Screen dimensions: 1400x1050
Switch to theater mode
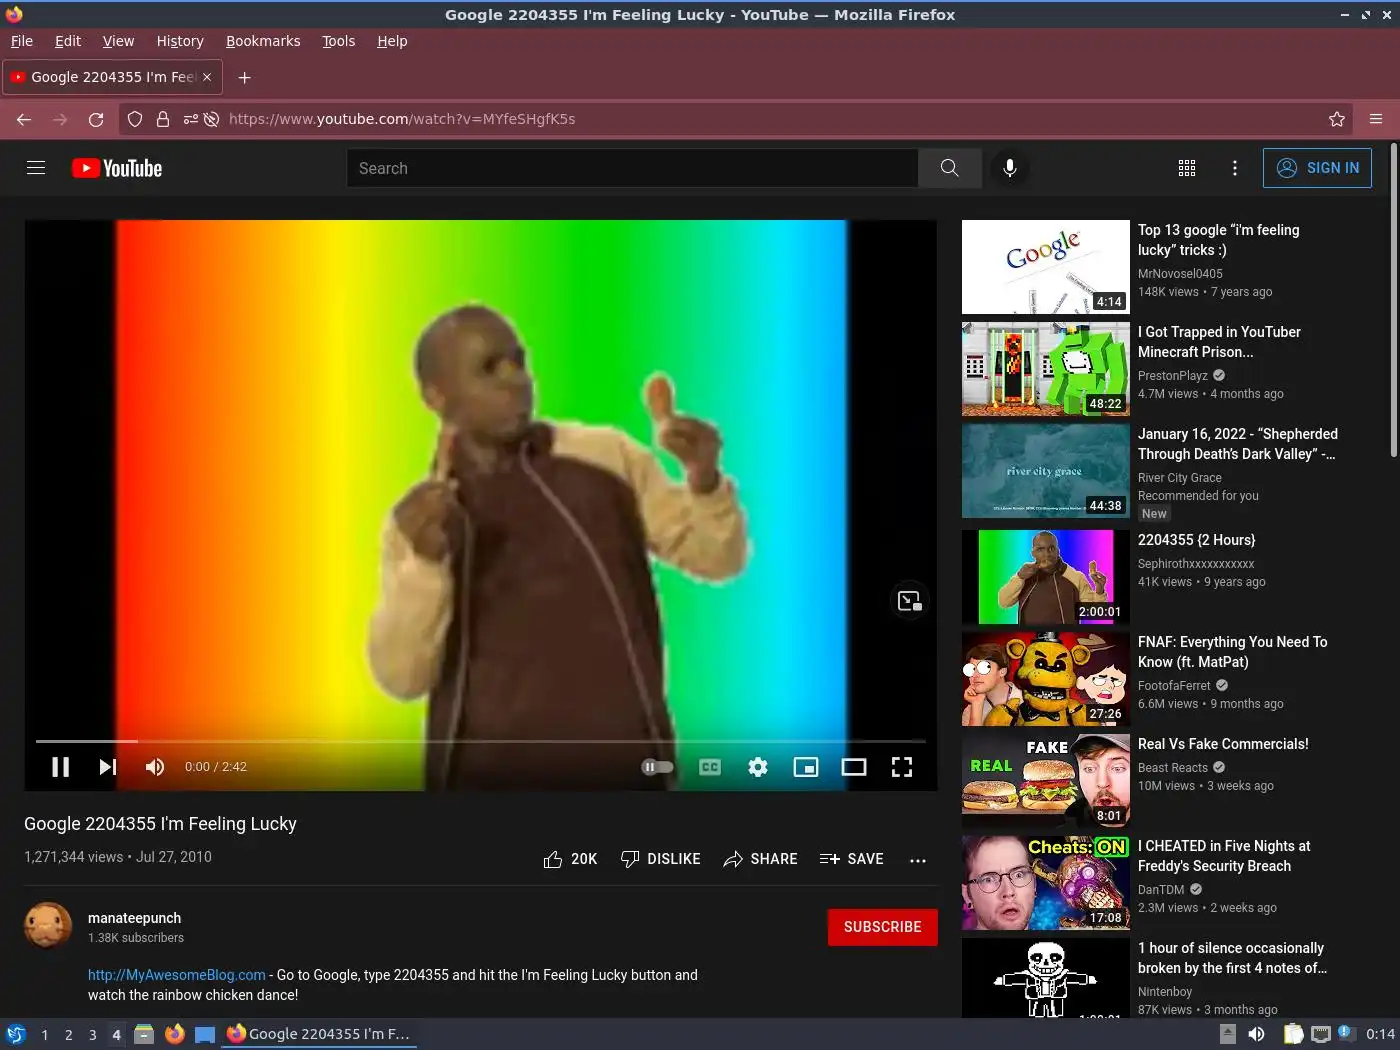pyautogui.click(x=854, y=767)
